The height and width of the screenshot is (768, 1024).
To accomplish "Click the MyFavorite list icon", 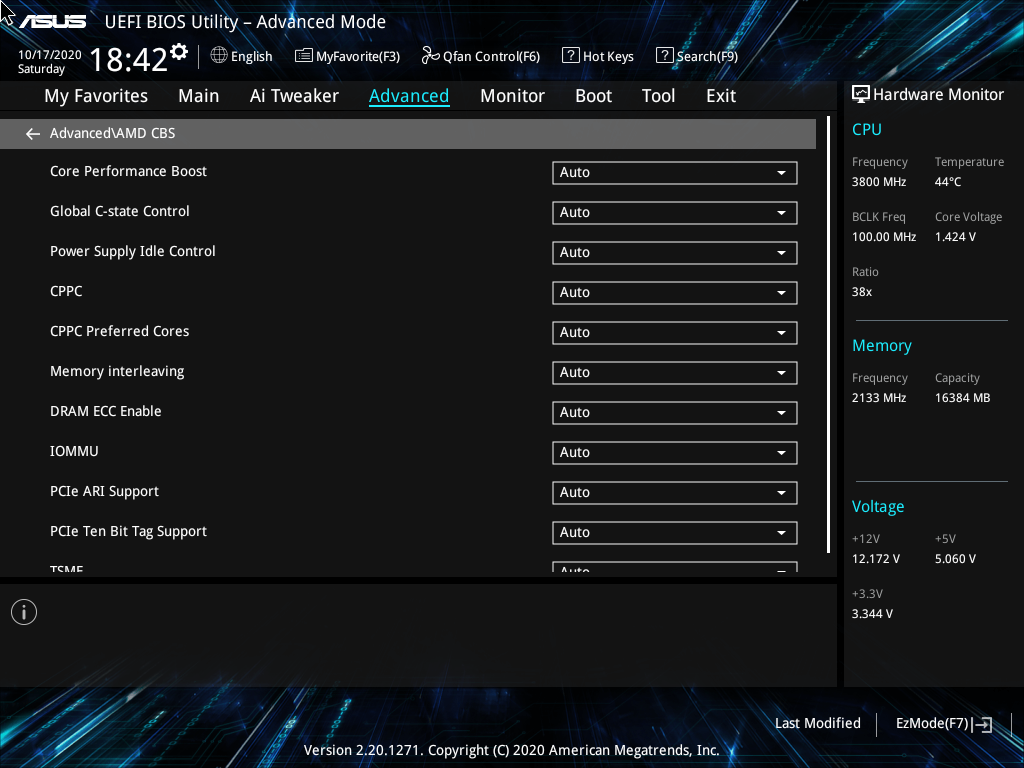I will [304, 56].
